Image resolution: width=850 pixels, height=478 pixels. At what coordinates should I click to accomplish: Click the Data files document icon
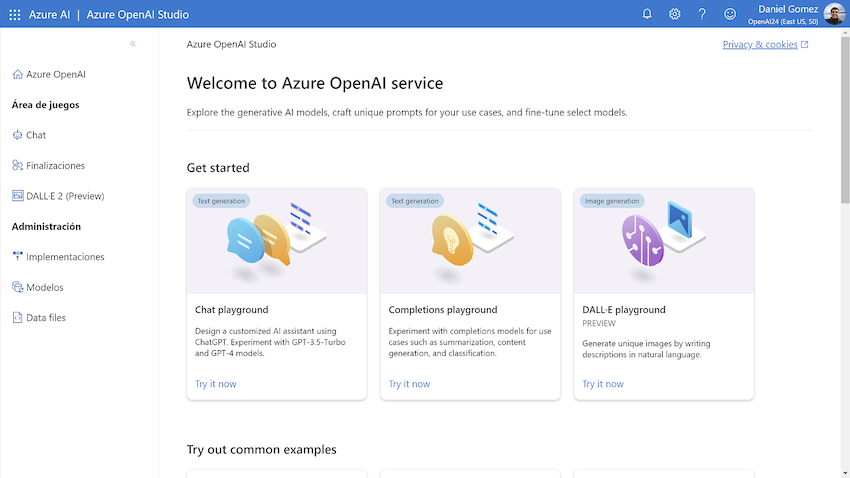click(17, 318)
